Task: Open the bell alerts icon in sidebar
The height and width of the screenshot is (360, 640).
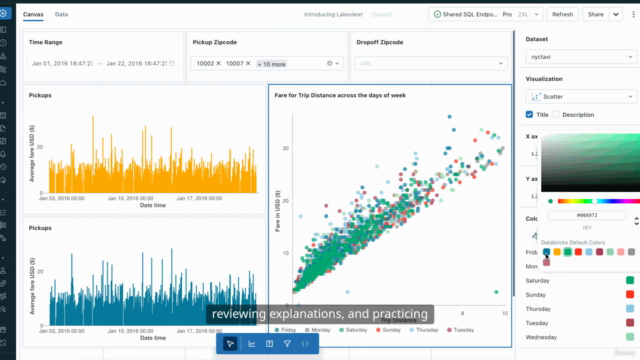Action: 3,154
